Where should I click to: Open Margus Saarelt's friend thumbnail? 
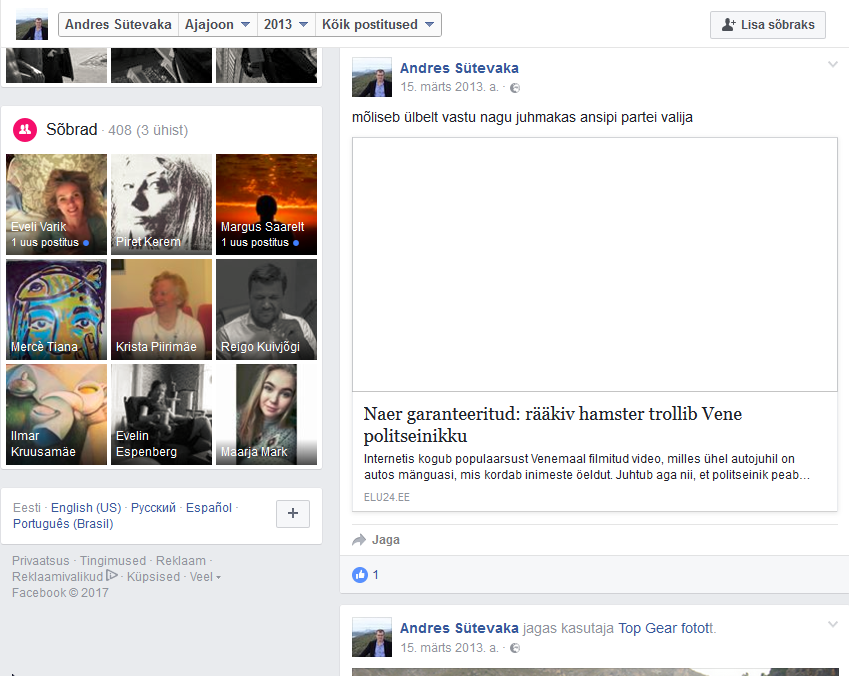(x=266, y=204)
